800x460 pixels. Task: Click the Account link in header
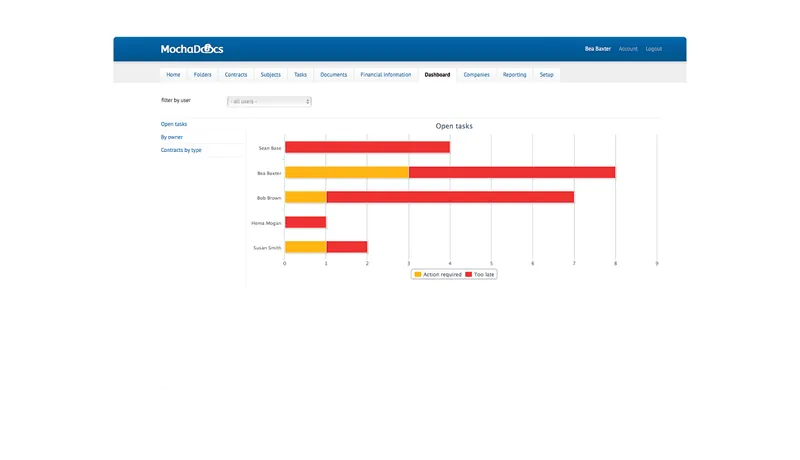click(x=628, y=49)
